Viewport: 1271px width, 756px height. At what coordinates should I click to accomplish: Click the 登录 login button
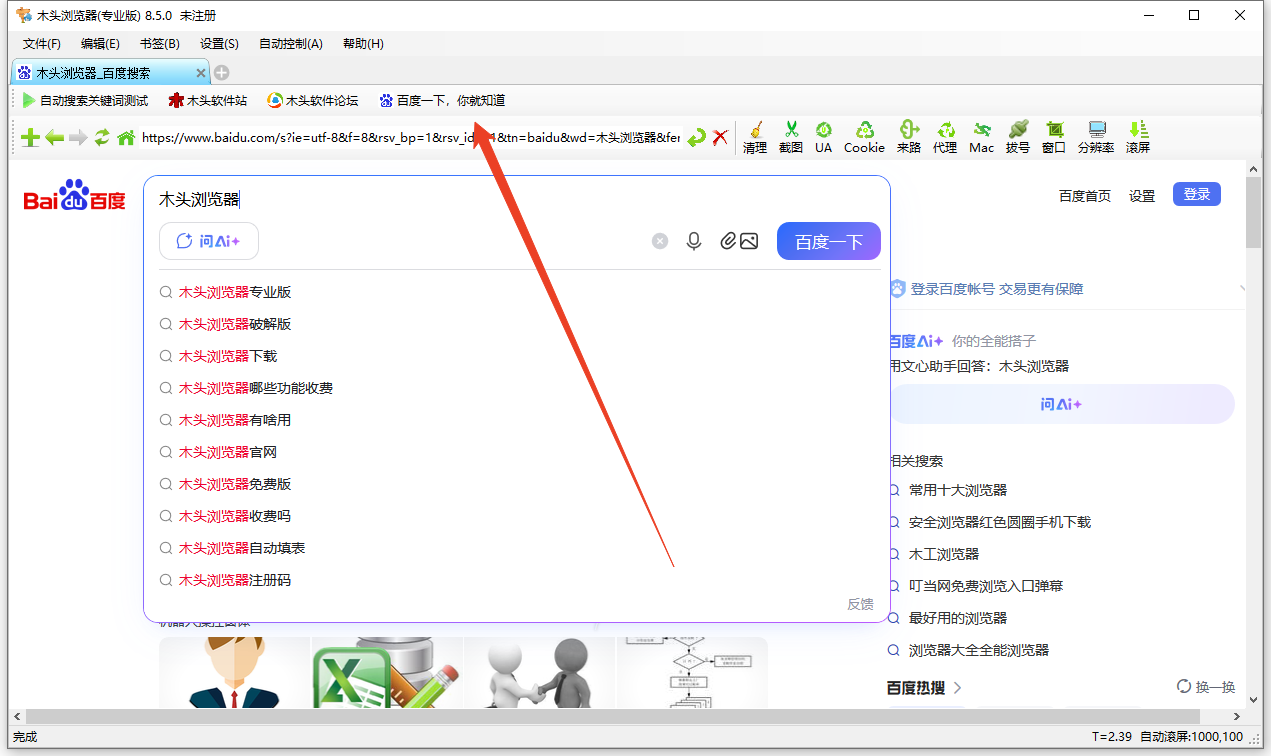(1197, 195)
